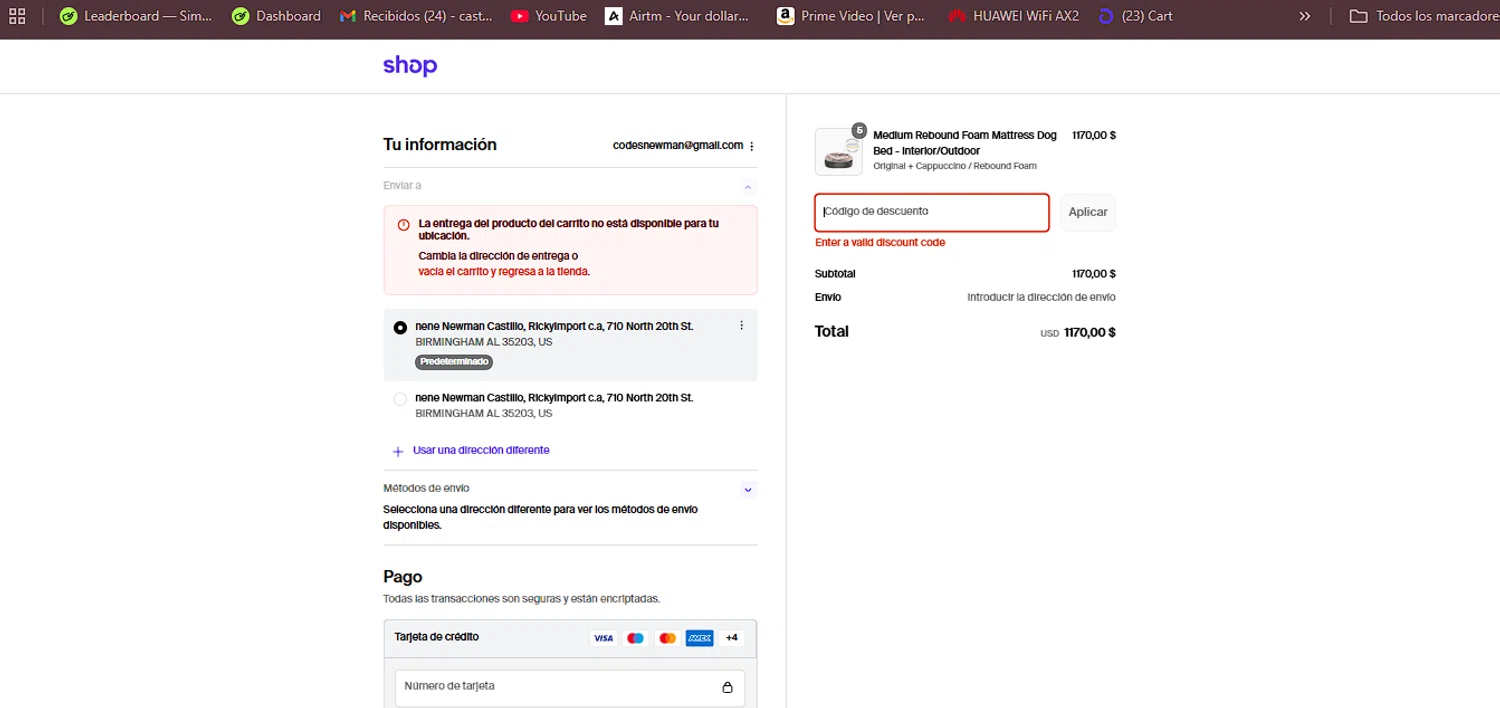The width and height of the screenshot is (1500, 708).
Task: Select the default Birmingham address radio
Action: [400, 327]
